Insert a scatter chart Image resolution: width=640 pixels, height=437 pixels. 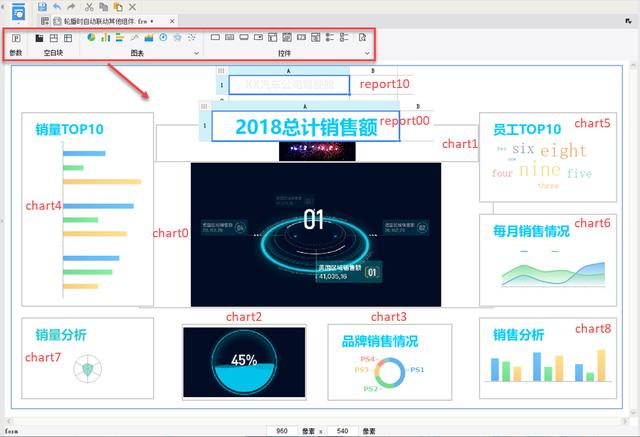(x=191, y=38)
